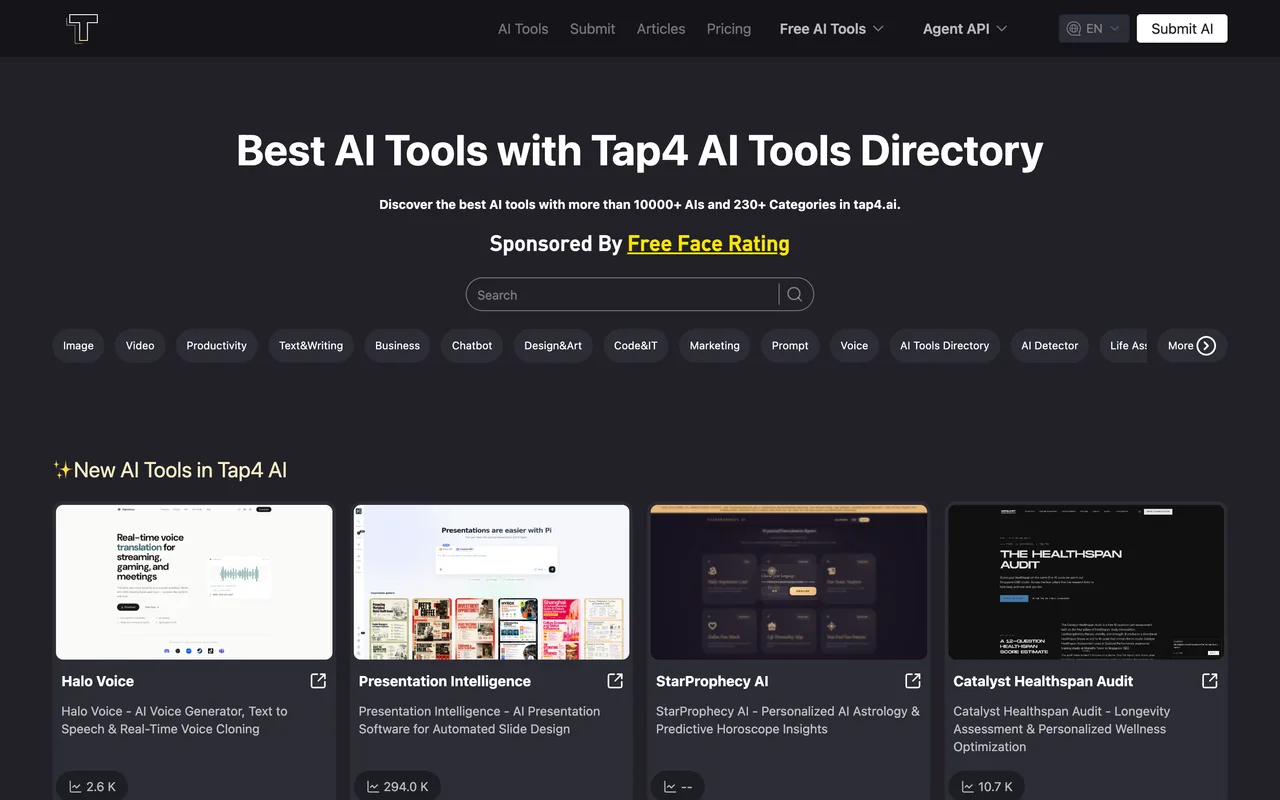Click the Tap4 AI logo icon
Viewport: 1280px width, 800px height.
click(x=82, y=28)
